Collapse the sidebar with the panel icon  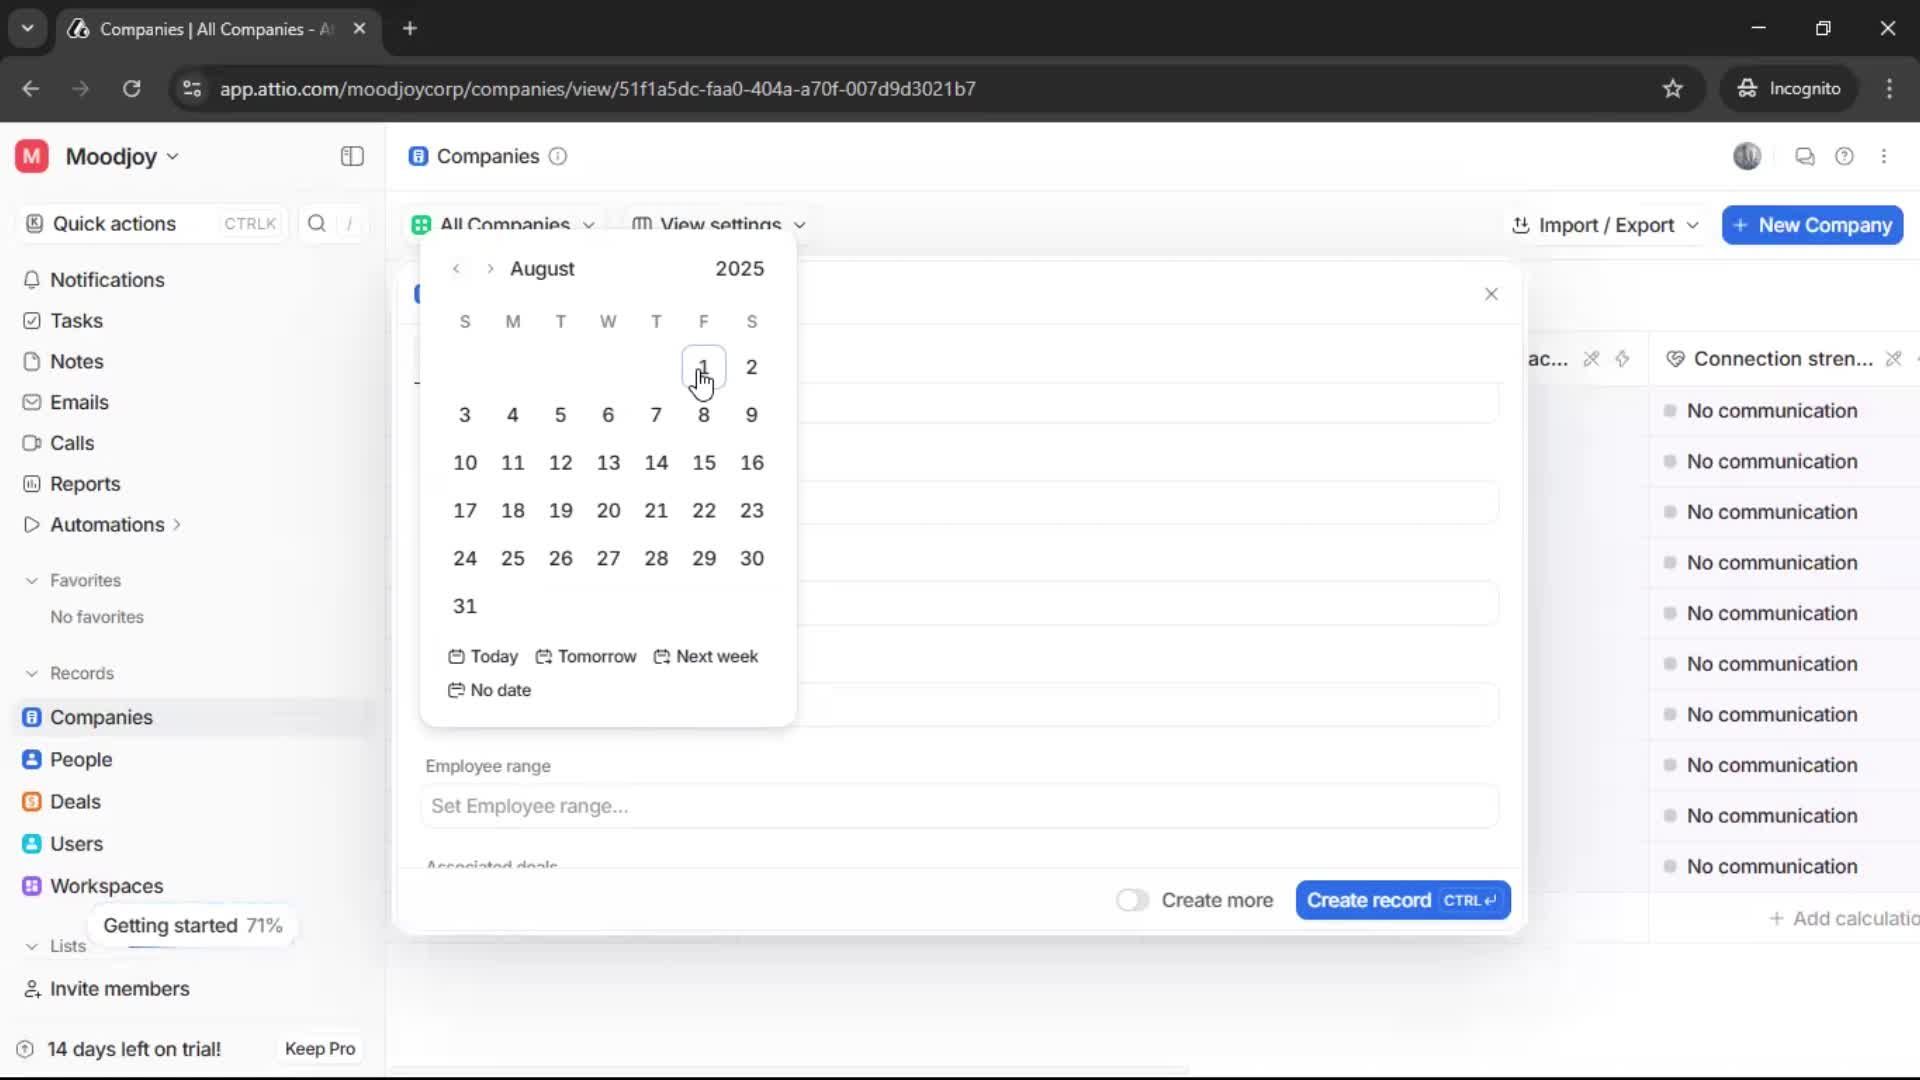[x=351, y=156]
